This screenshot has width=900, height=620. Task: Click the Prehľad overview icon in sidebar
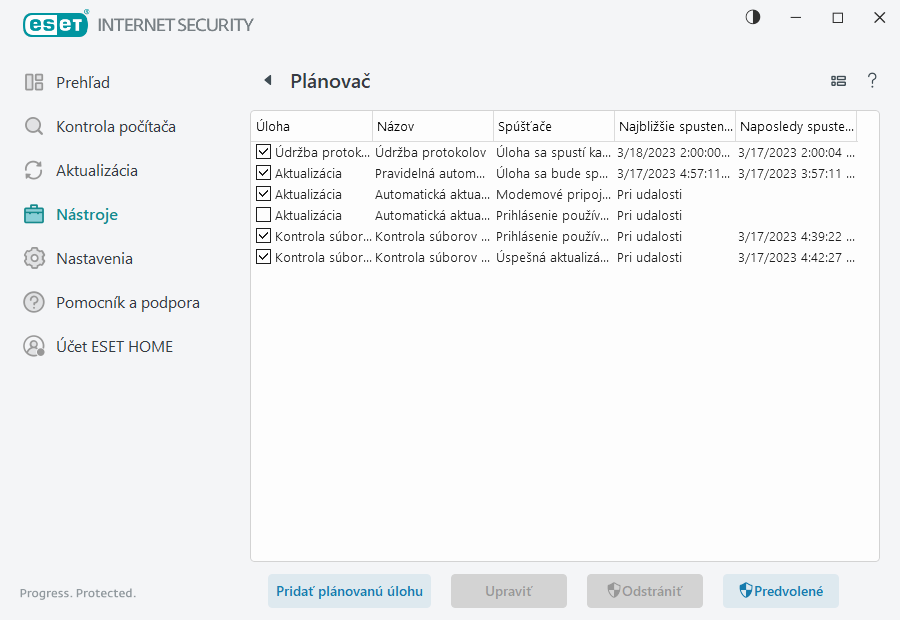[x=34, y=83]
